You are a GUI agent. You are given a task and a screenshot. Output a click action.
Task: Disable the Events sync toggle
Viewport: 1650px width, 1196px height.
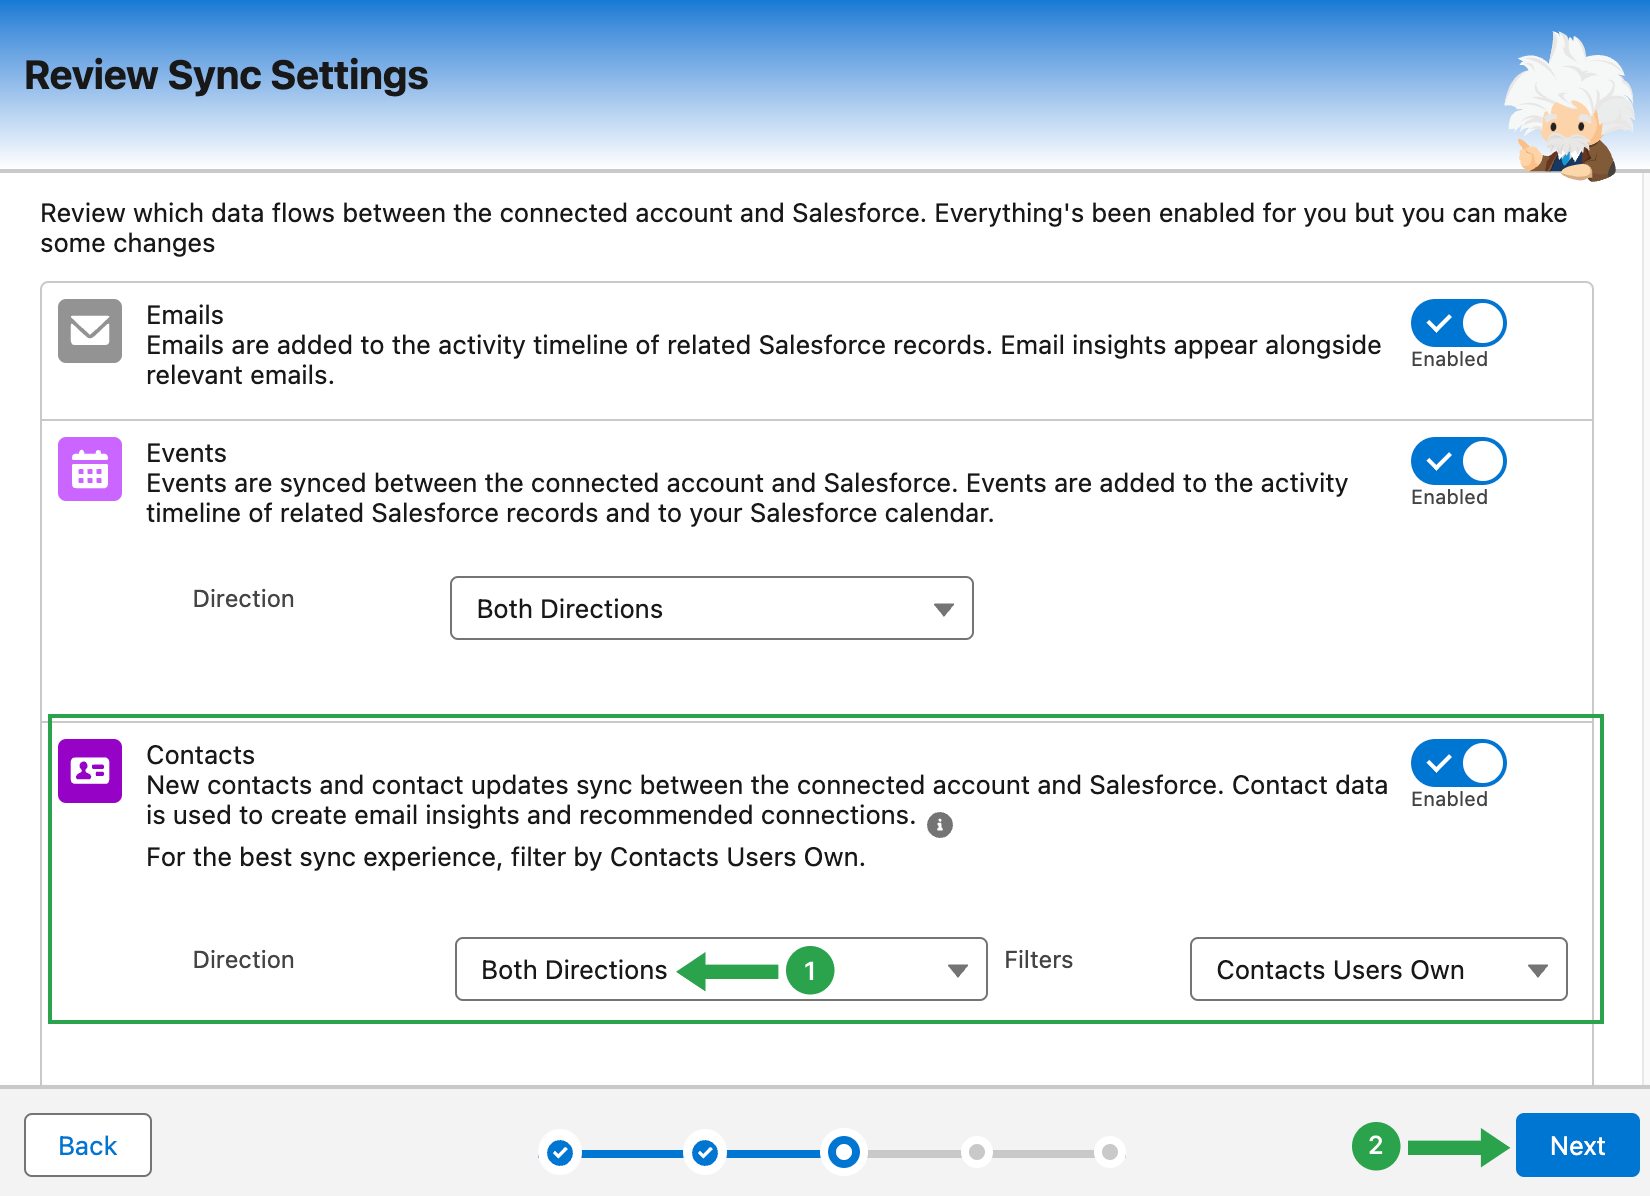pyautogui.click(x=1458, y=461)
